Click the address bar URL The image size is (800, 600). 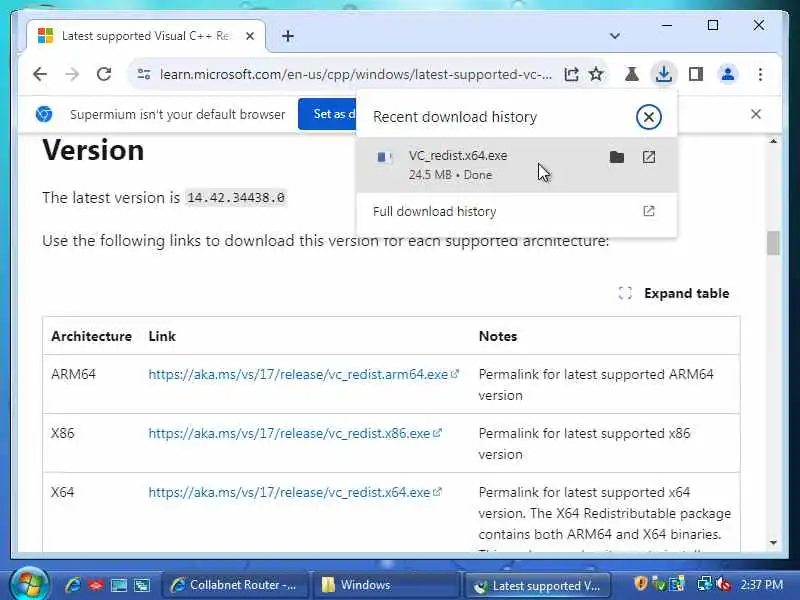point(356,74)
